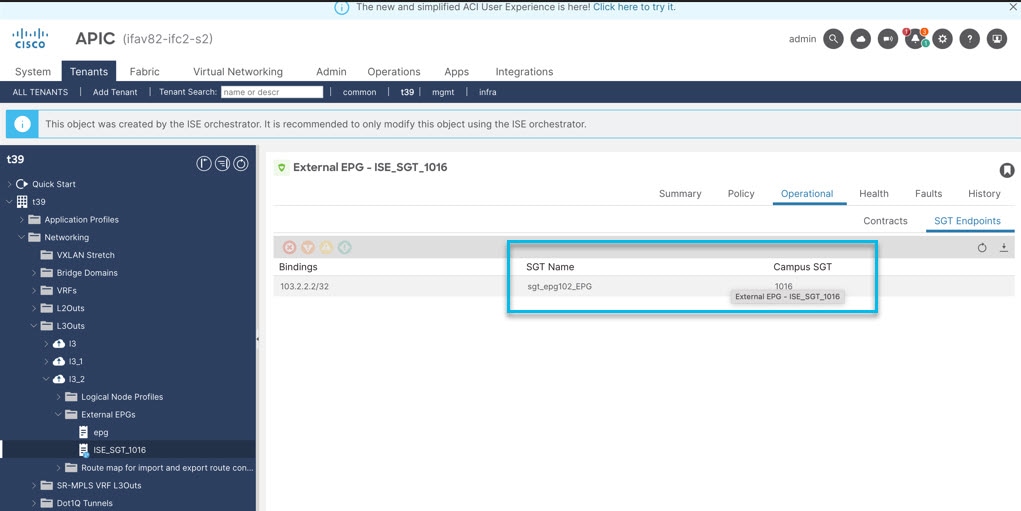The width and height of the screenshot is (1021, 511).
Task: Switch to the History tab
Action: pos(984,193)
